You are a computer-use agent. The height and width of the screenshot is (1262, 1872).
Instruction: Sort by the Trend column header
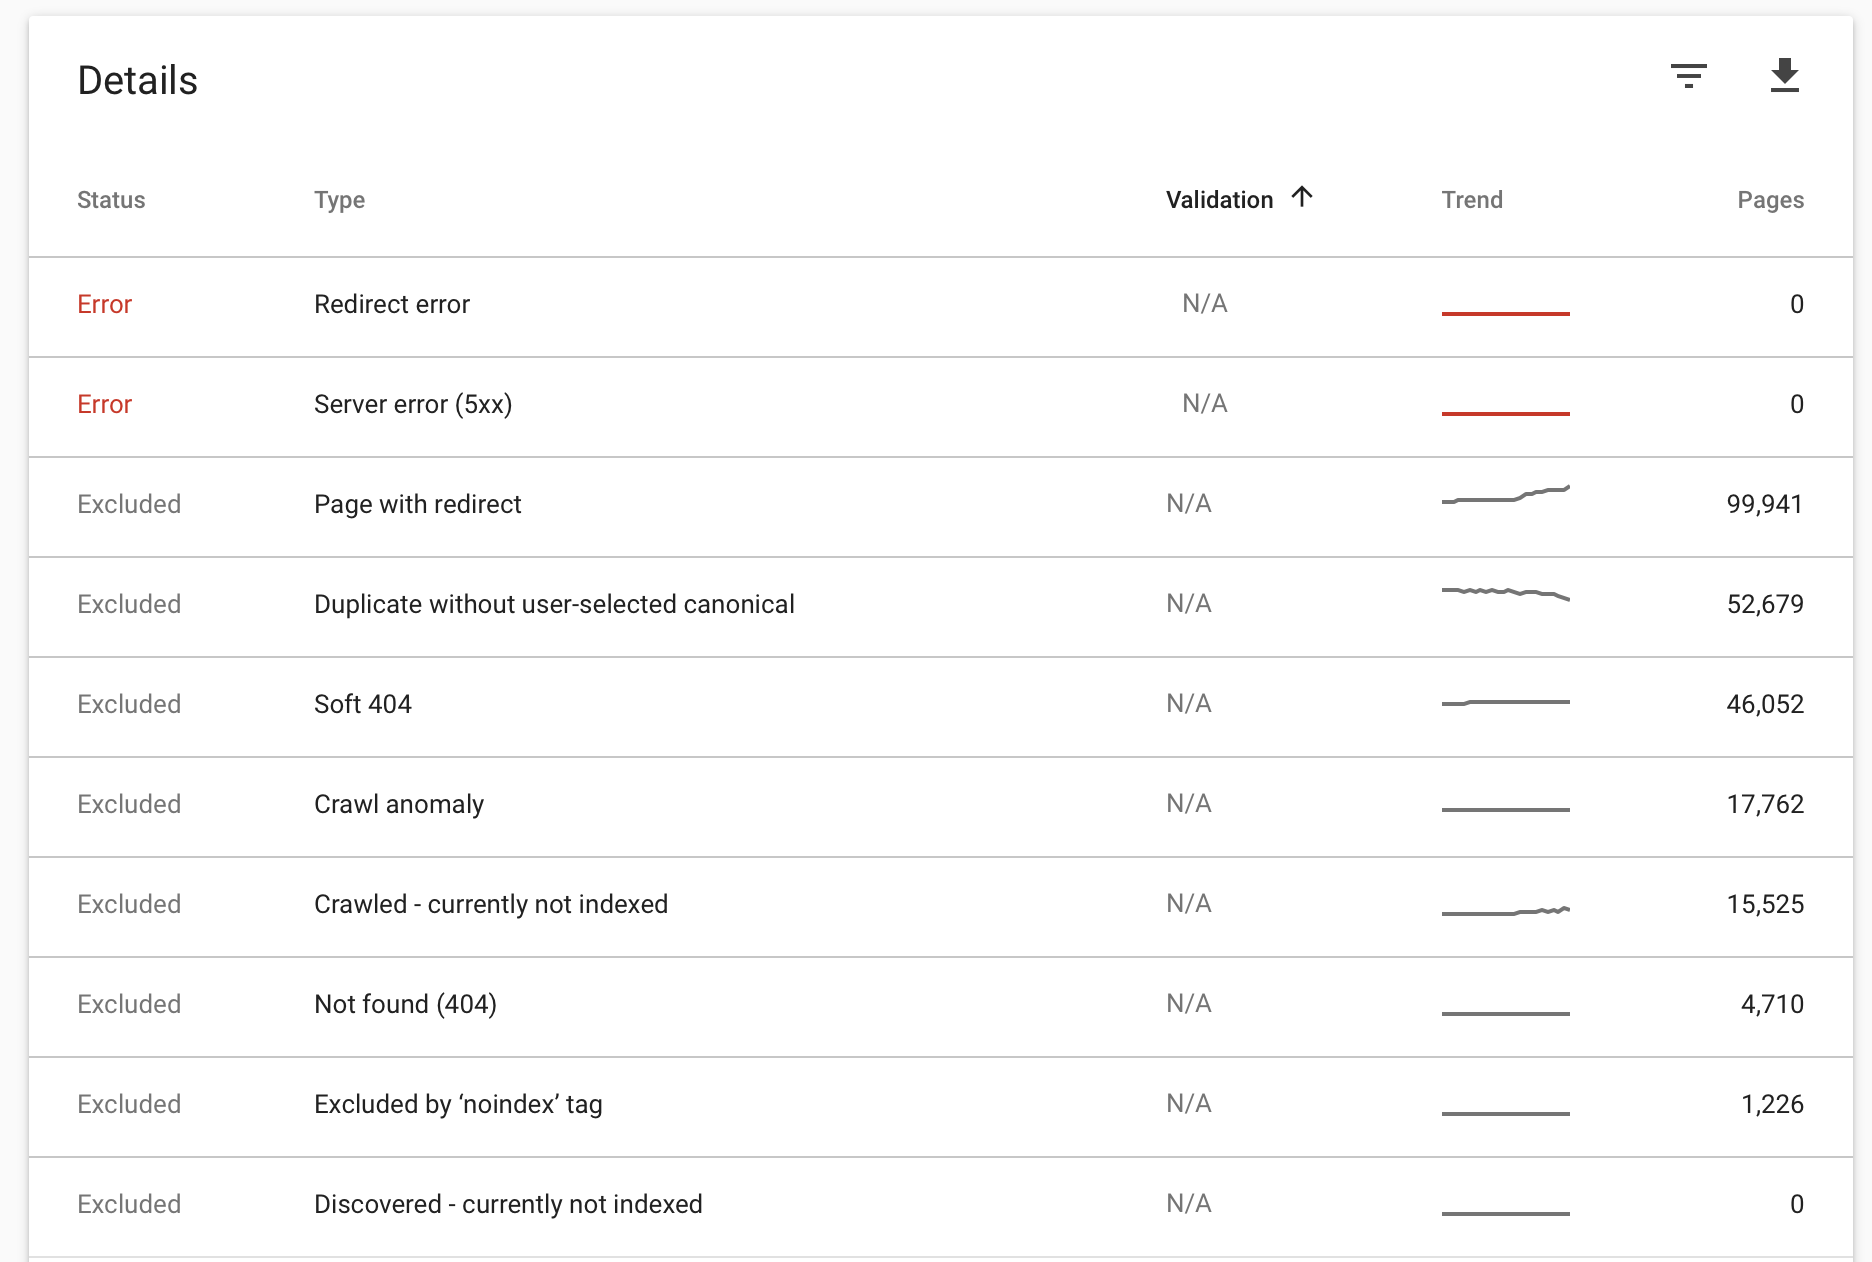click(x=1472, y=200)
